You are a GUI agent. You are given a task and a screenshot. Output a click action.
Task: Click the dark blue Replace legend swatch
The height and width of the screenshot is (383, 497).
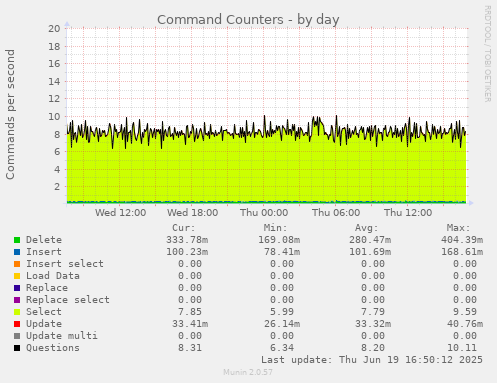click(x=17, y=288)
